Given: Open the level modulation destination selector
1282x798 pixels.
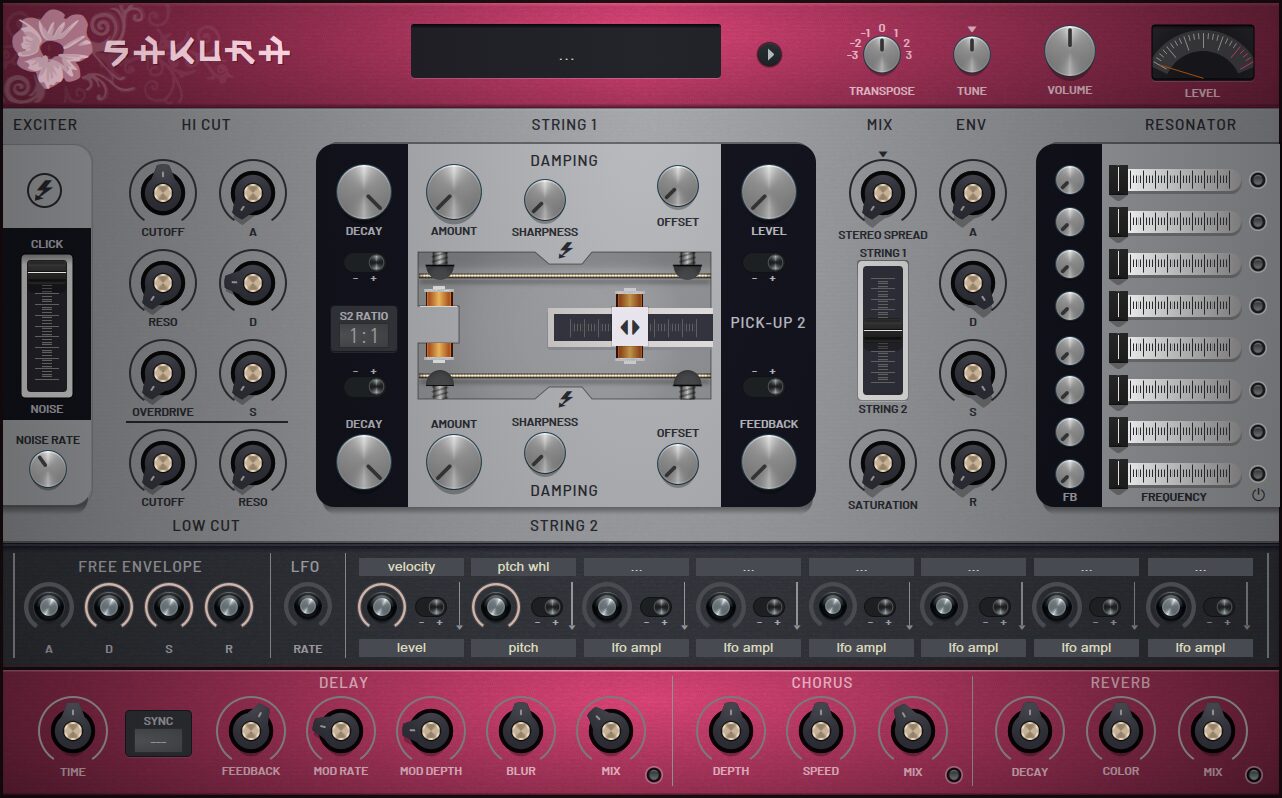Looking at the screenshot, I should click(411, 647).
